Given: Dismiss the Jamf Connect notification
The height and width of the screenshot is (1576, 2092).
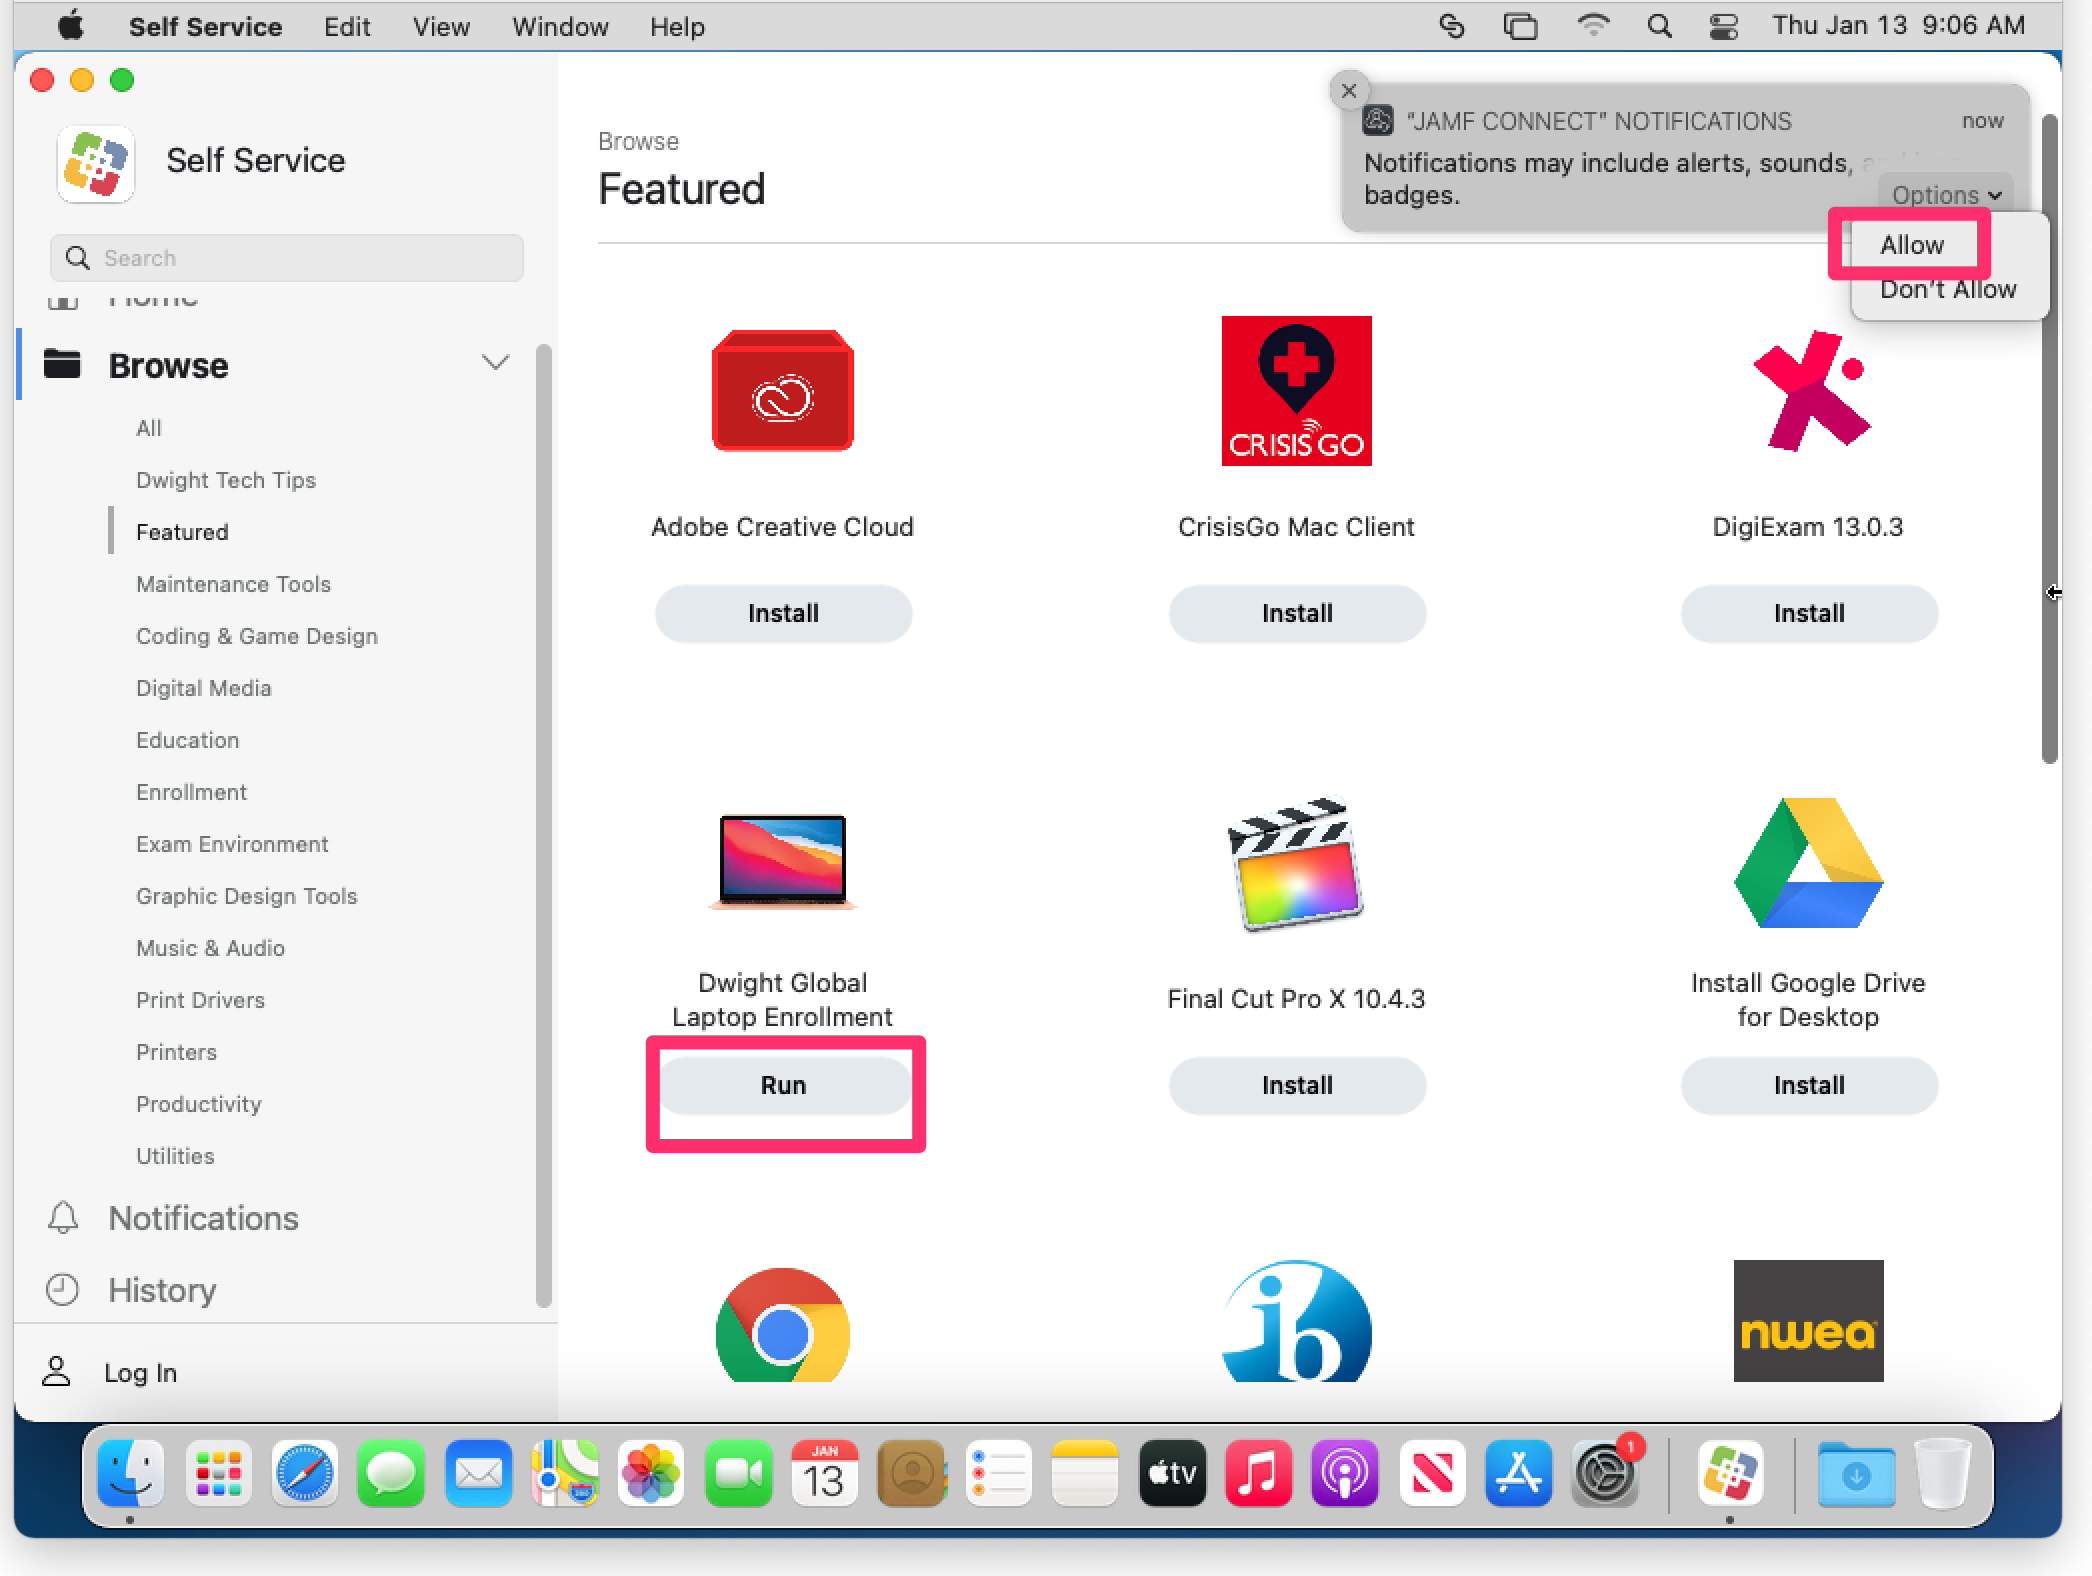Looking at the screenshot, I should point(1348,91).
